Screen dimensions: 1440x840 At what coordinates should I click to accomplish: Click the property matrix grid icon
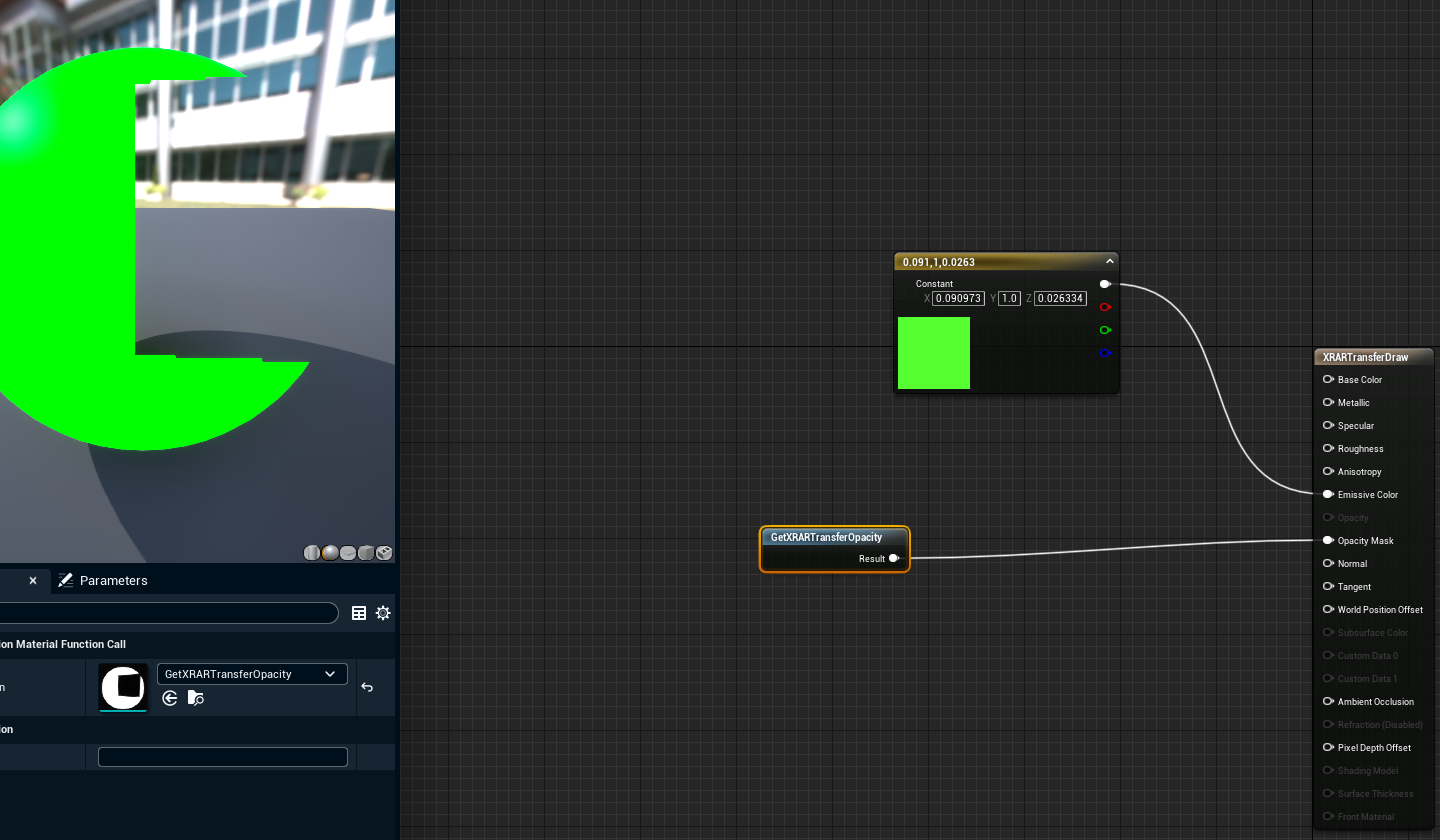pos(359,613)
